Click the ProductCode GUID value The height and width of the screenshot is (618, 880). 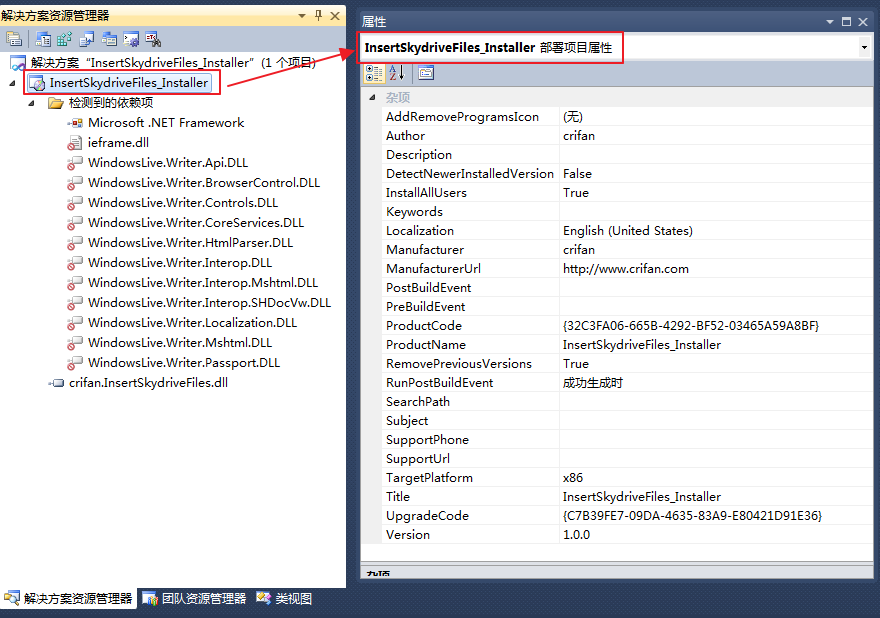[x=690, y=326]
